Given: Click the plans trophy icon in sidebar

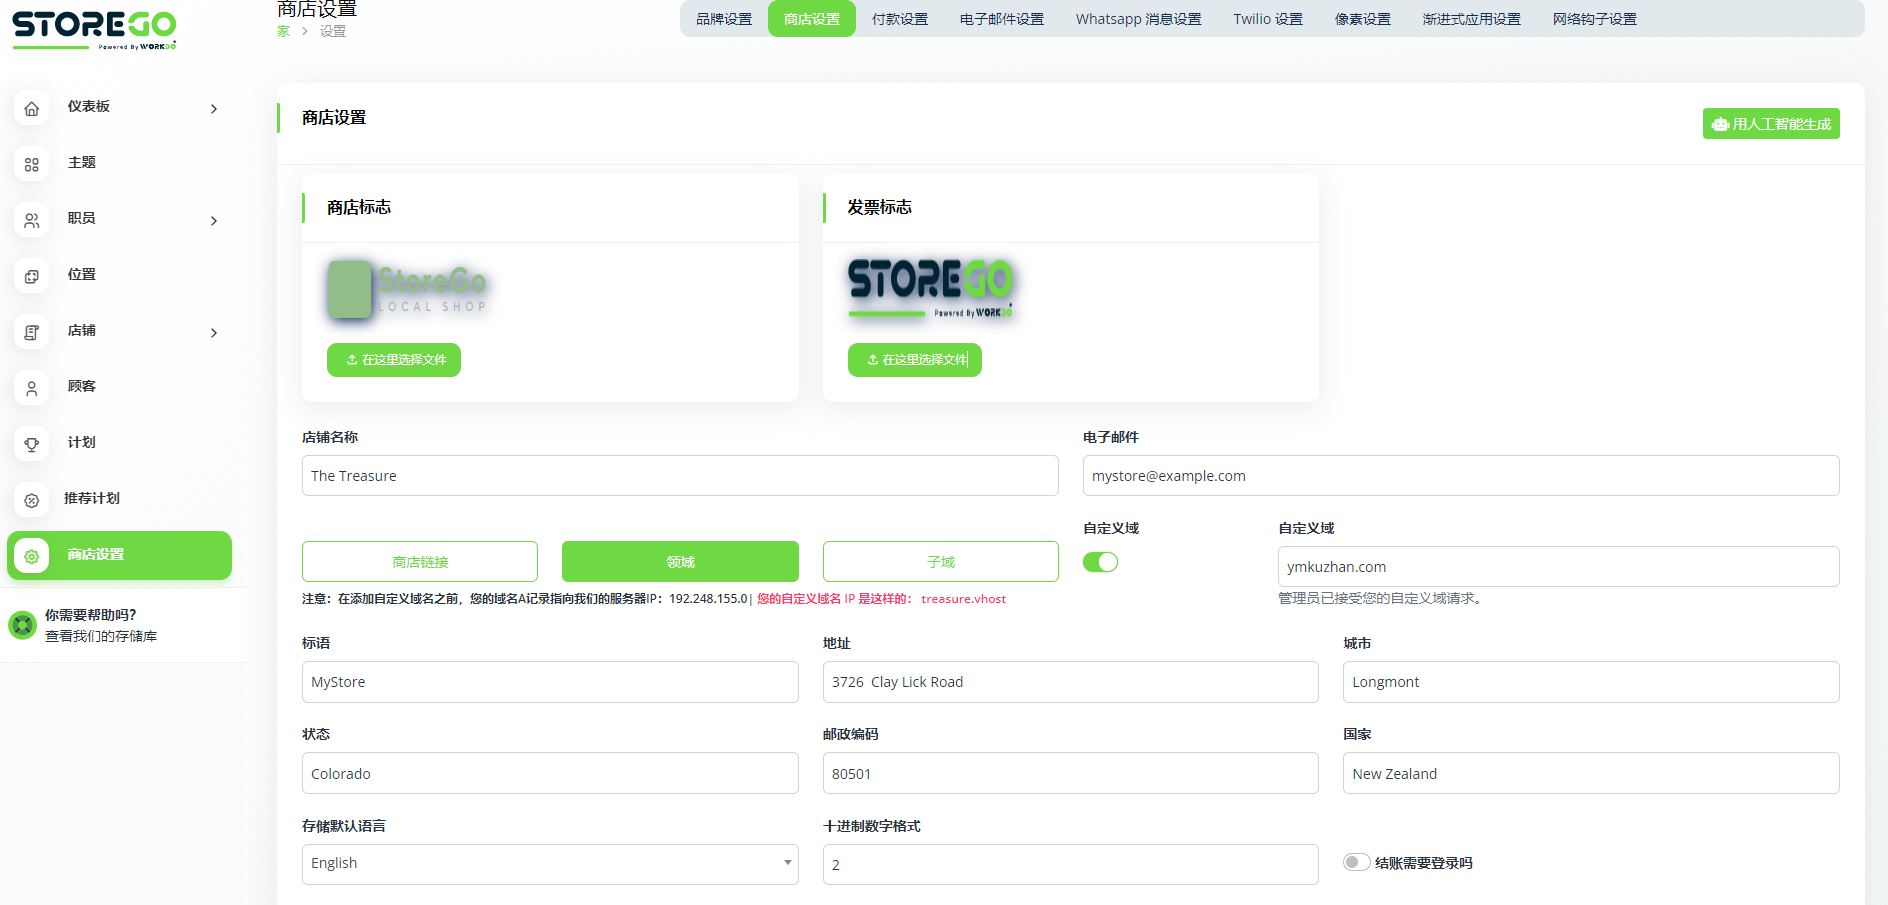Looking at the screenshot, I should (x=32, y=444).
